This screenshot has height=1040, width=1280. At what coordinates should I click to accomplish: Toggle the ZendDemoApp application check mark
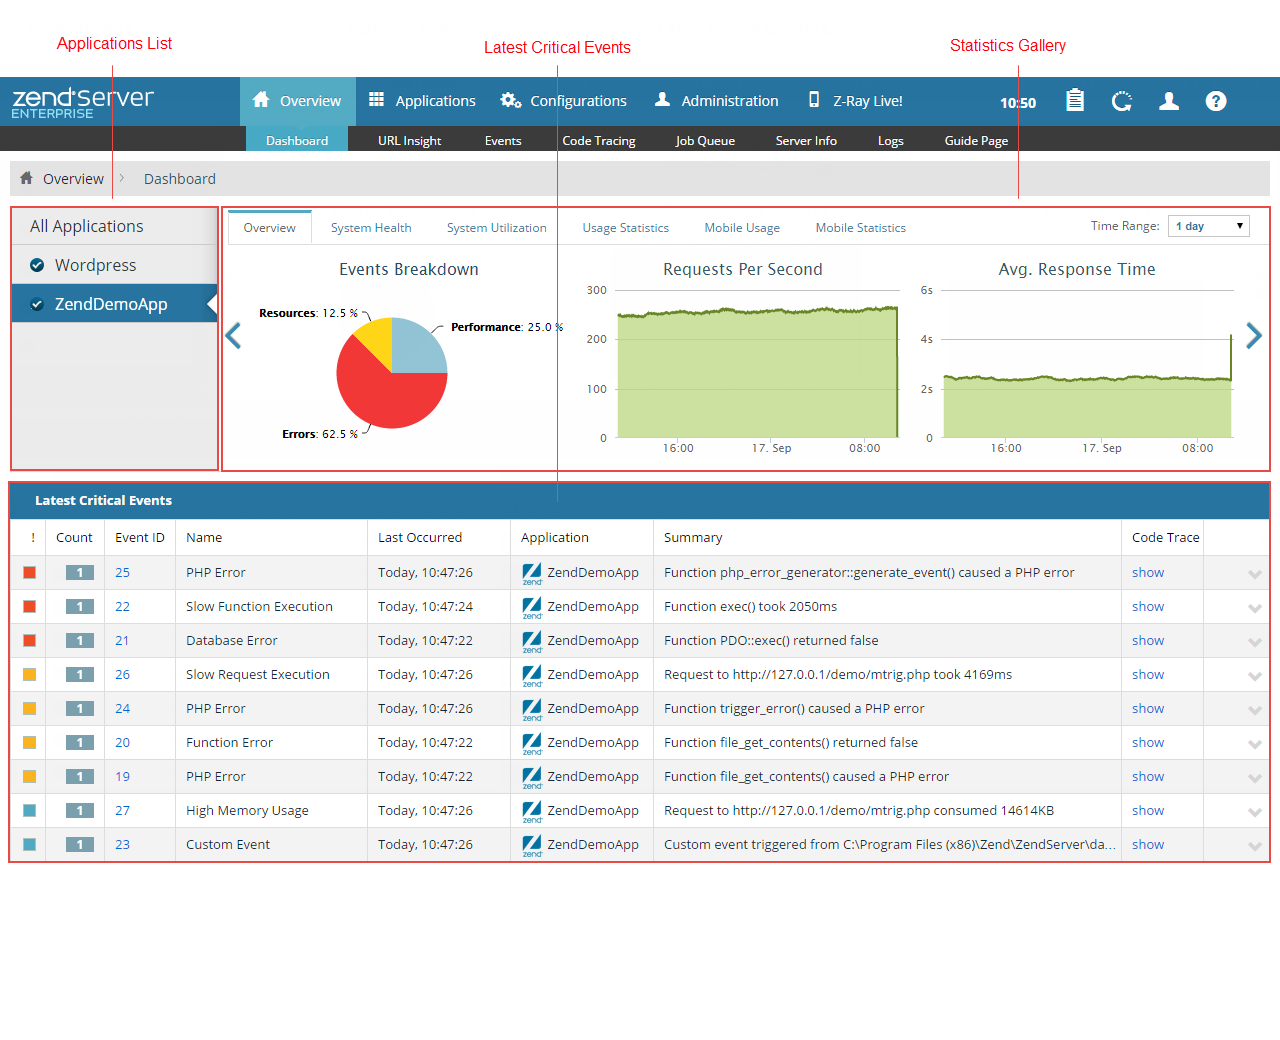click(x=37, y=305)
